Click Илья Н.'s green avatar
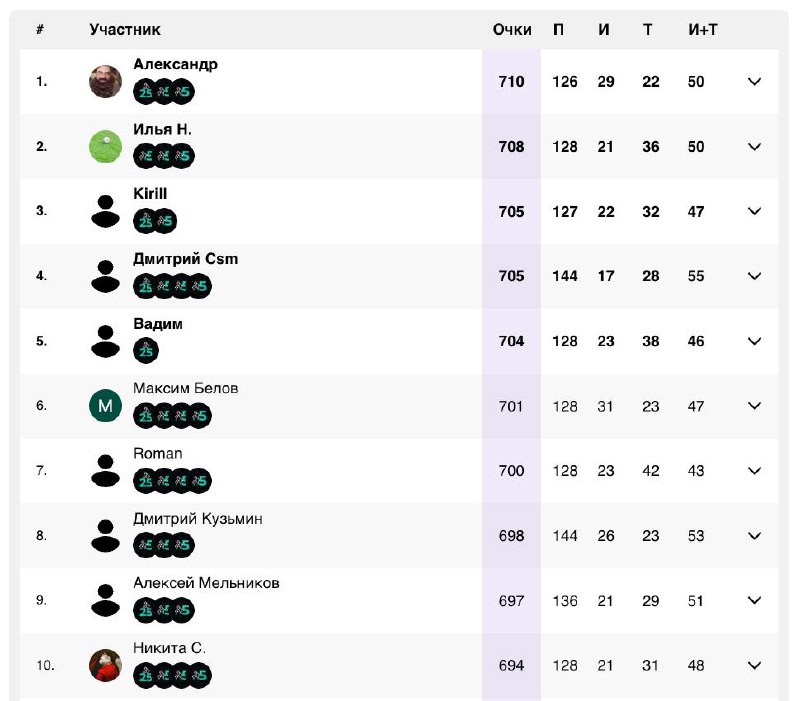Screen dimensions: 800x701 pos(105,146)
